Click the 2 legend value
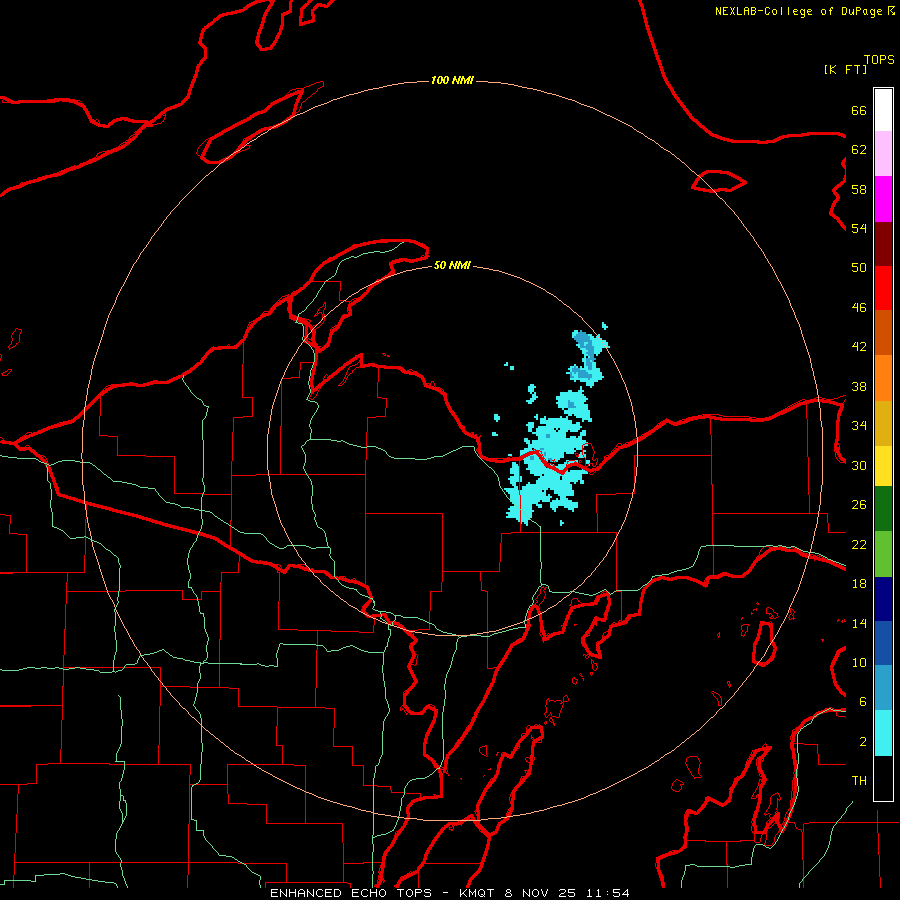Image resolution: width=900 pixels, height=900 pixels. pos(863,742)
